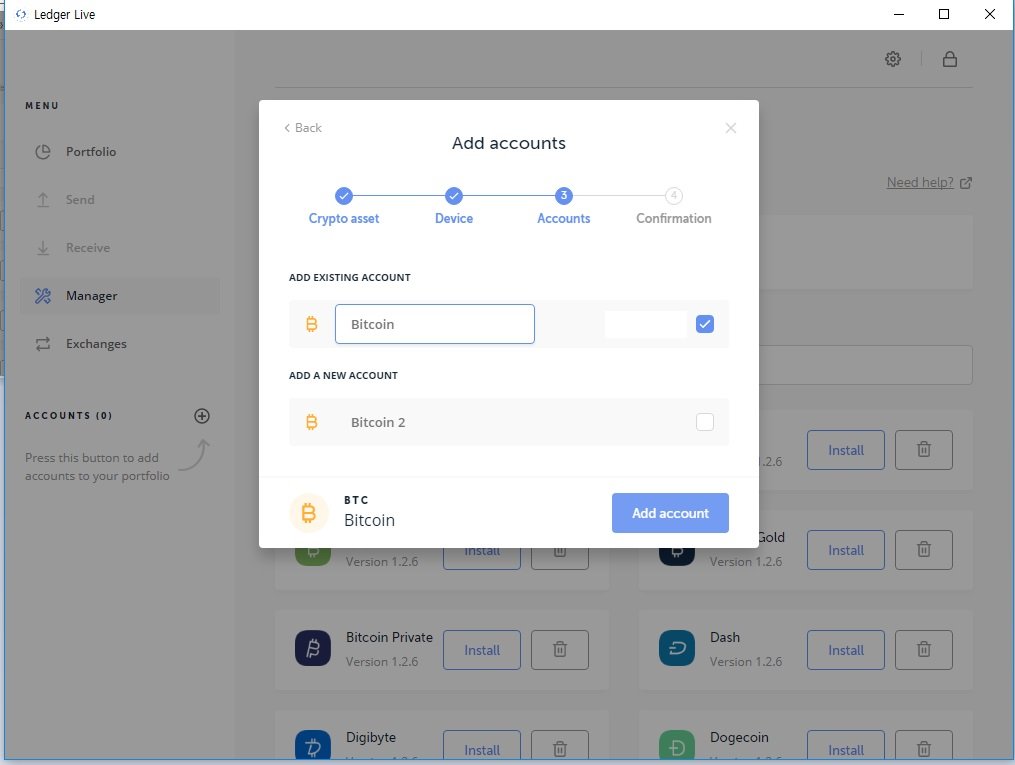Click the Crypto asset step
Viewport: 1015px width, 765px height.
click(344, 206)
